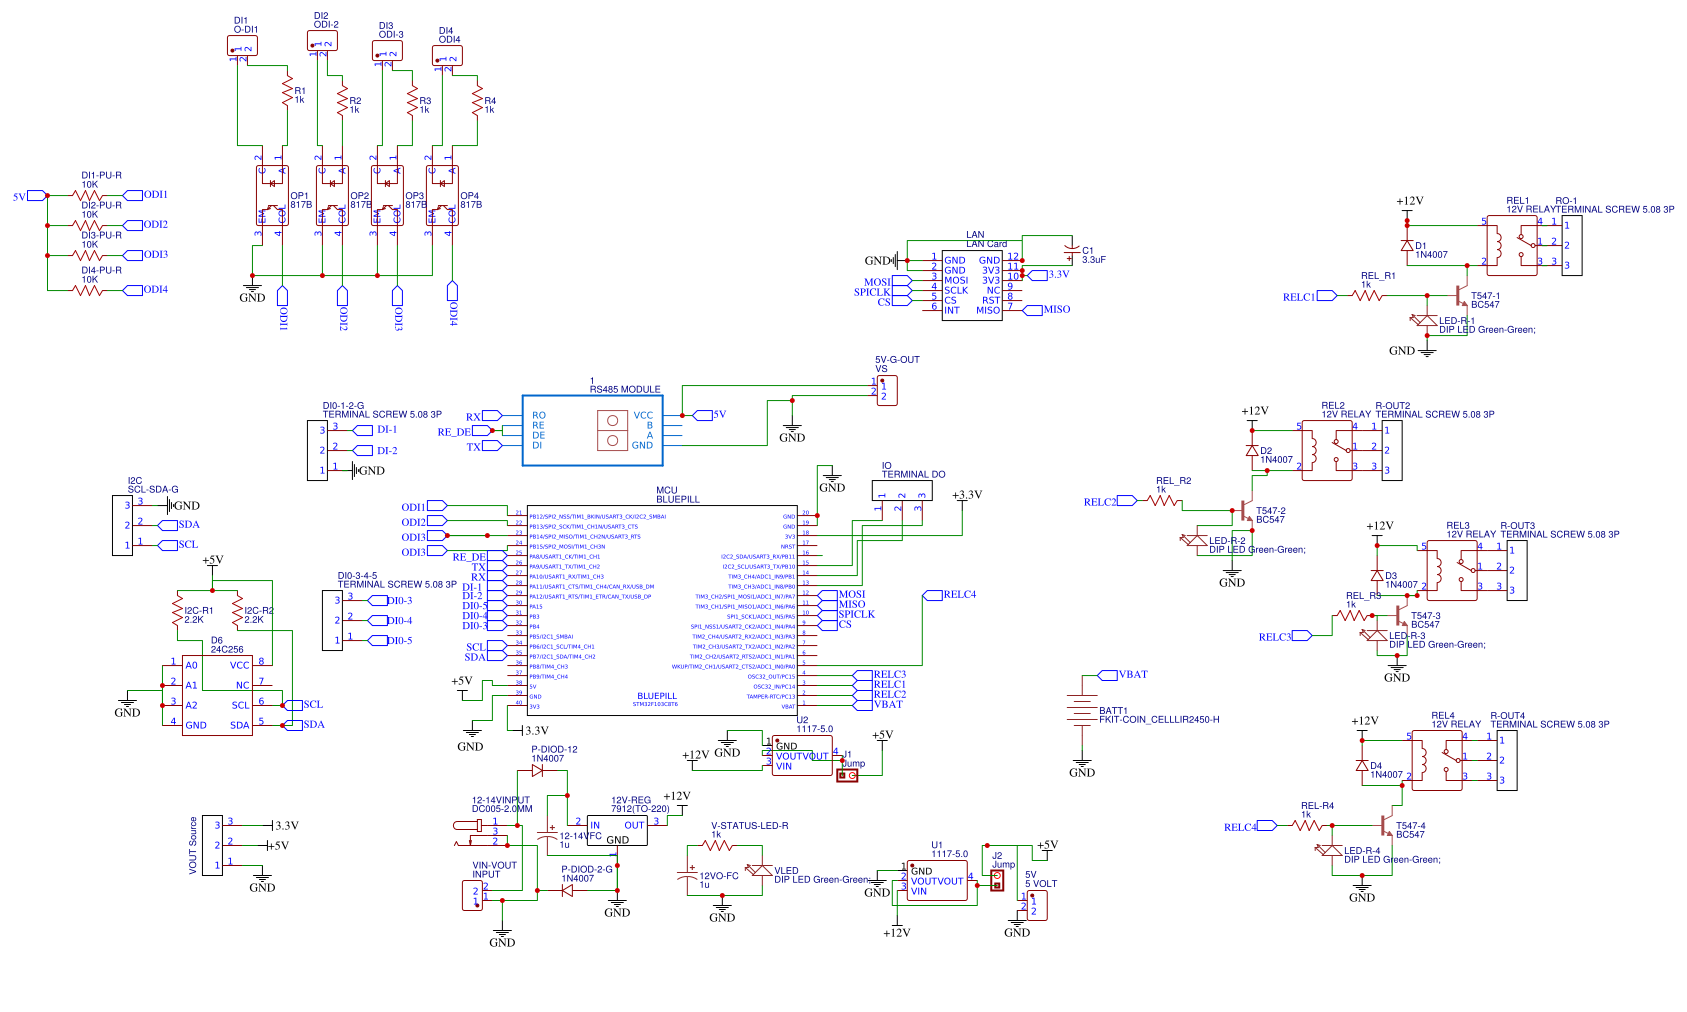Viewport: 1687px width, 1012px height.
Task: Click the BLUEPILL MCU chip body
Action: (662, 610)
